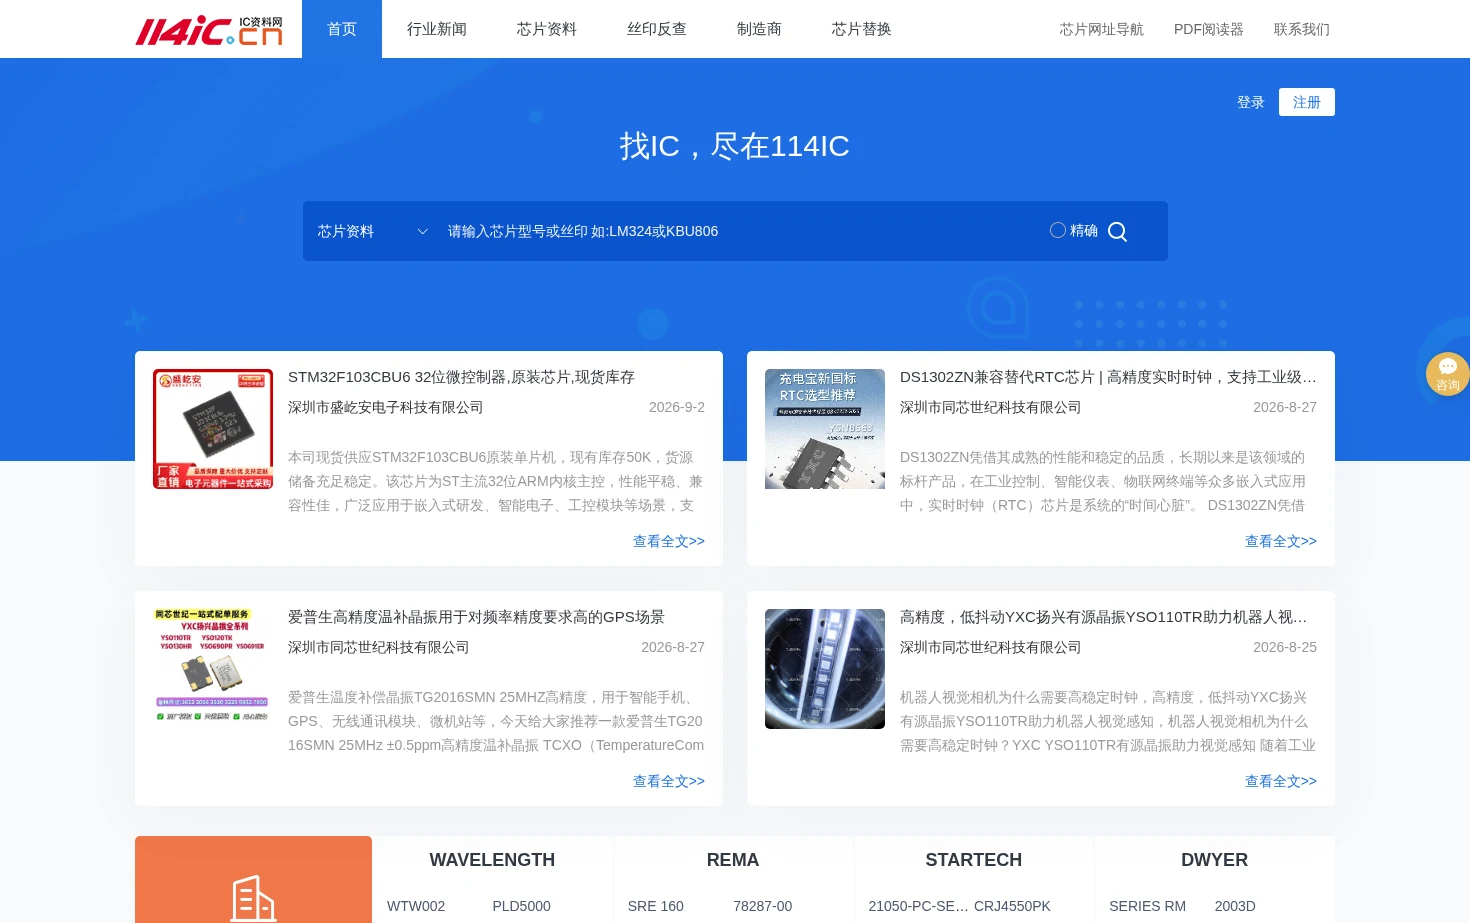Open the DS1302ZN兼容替代RTC芯片 article title
The image size is (1470, 923).
[1108, 377]
